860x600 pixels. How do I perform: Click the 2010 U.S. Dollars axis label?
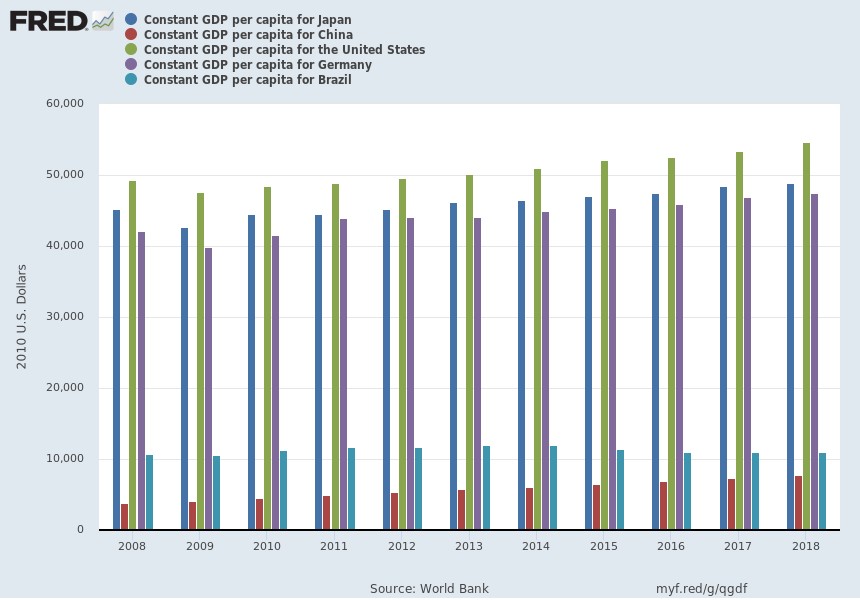point(22,317)
